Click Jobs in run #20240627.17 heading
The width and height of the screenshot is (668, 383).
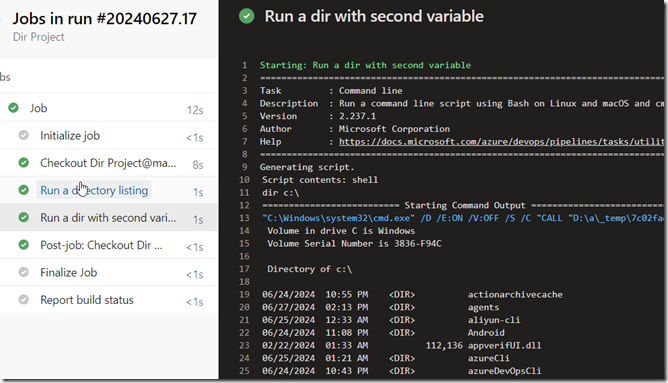(105, 19)
